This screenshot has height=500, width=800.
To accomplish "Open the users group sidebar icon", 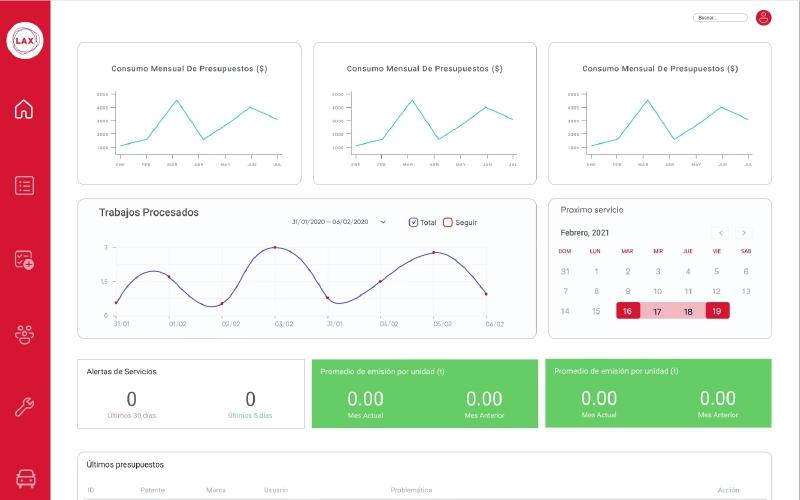I will pyautogui.click(x=24, y=335).
